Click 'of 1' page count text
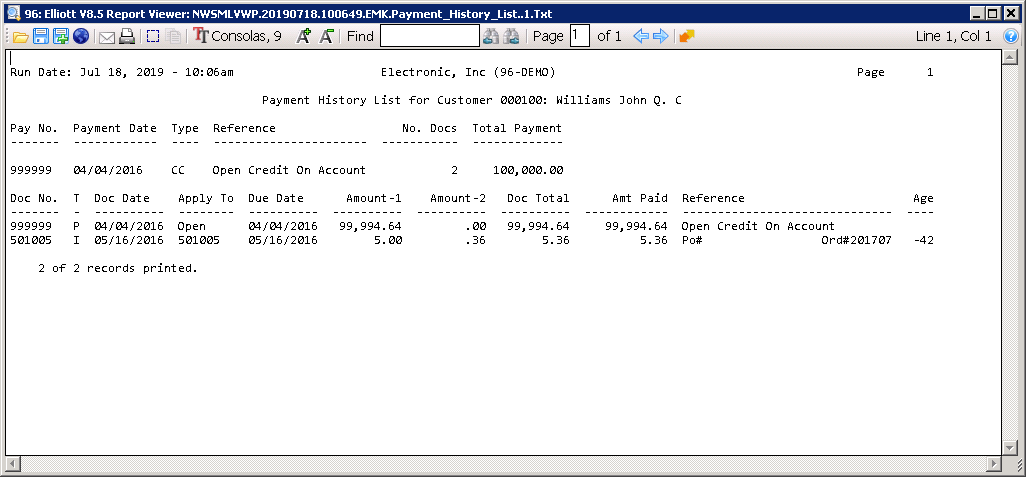1026x477 pixels. [x=609, y=37]
